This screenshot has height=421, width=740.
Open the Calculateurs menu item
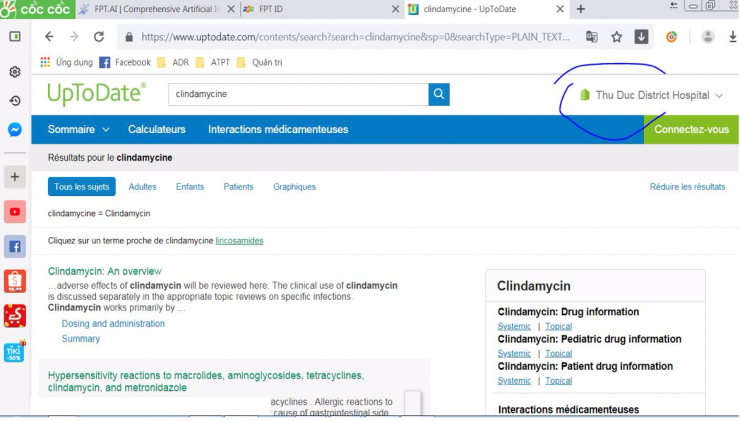[x=157, y=130]
